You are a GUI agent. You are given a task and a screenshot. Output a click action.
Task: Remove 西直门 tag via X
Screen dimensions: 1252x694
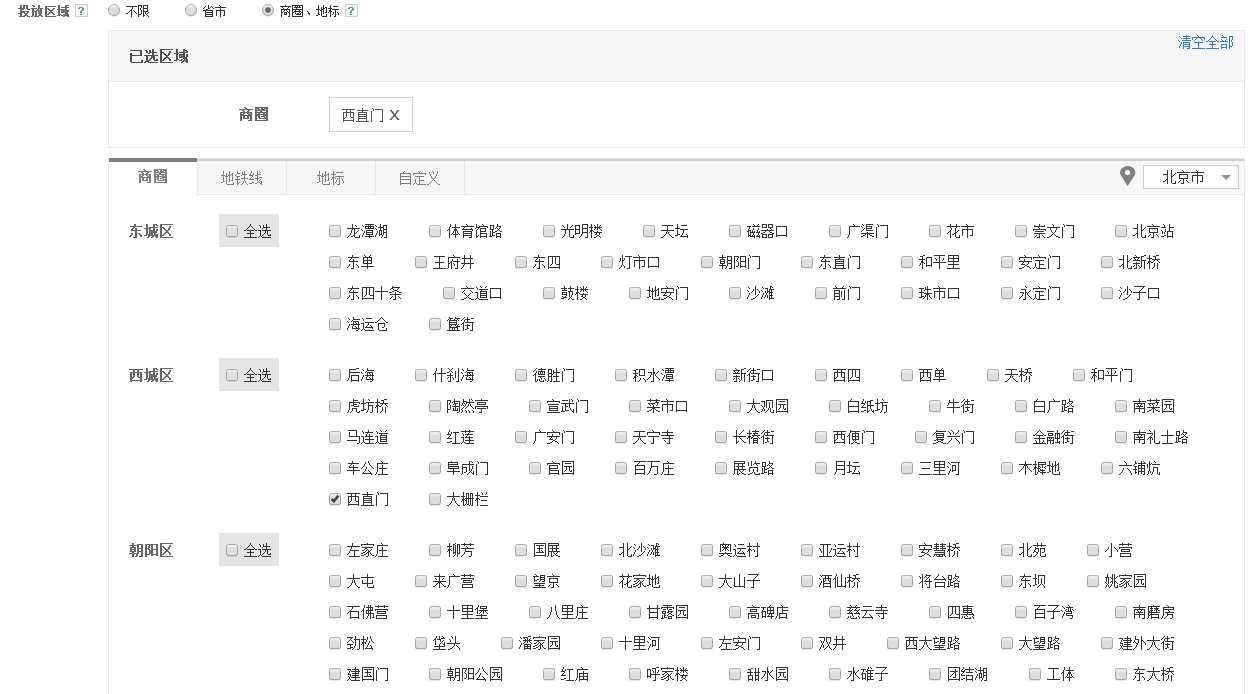click(394, 115)
